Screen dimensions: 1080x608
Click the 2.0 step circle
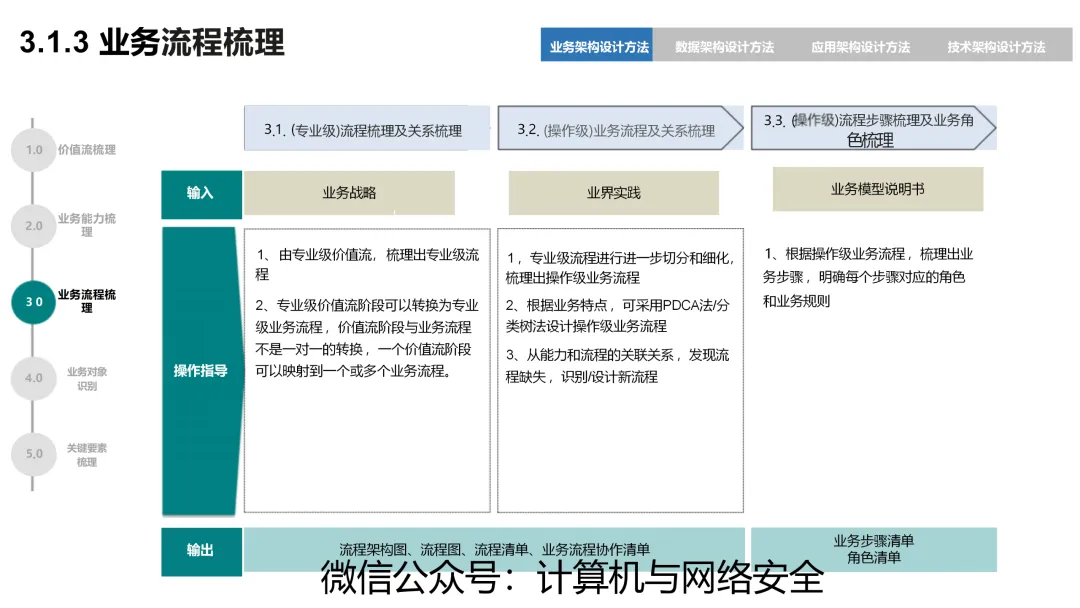tap(34, 225)
